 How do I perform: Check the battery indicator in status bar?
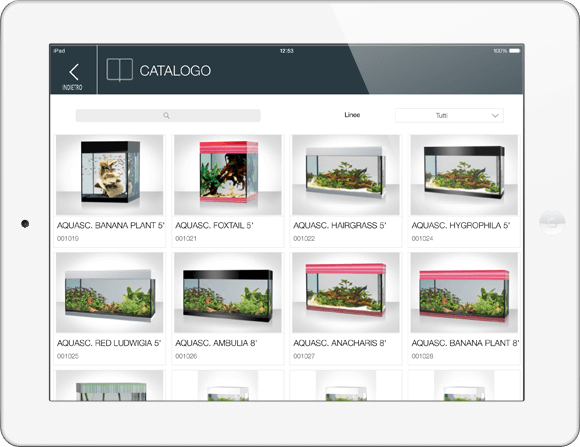(515, 51)
